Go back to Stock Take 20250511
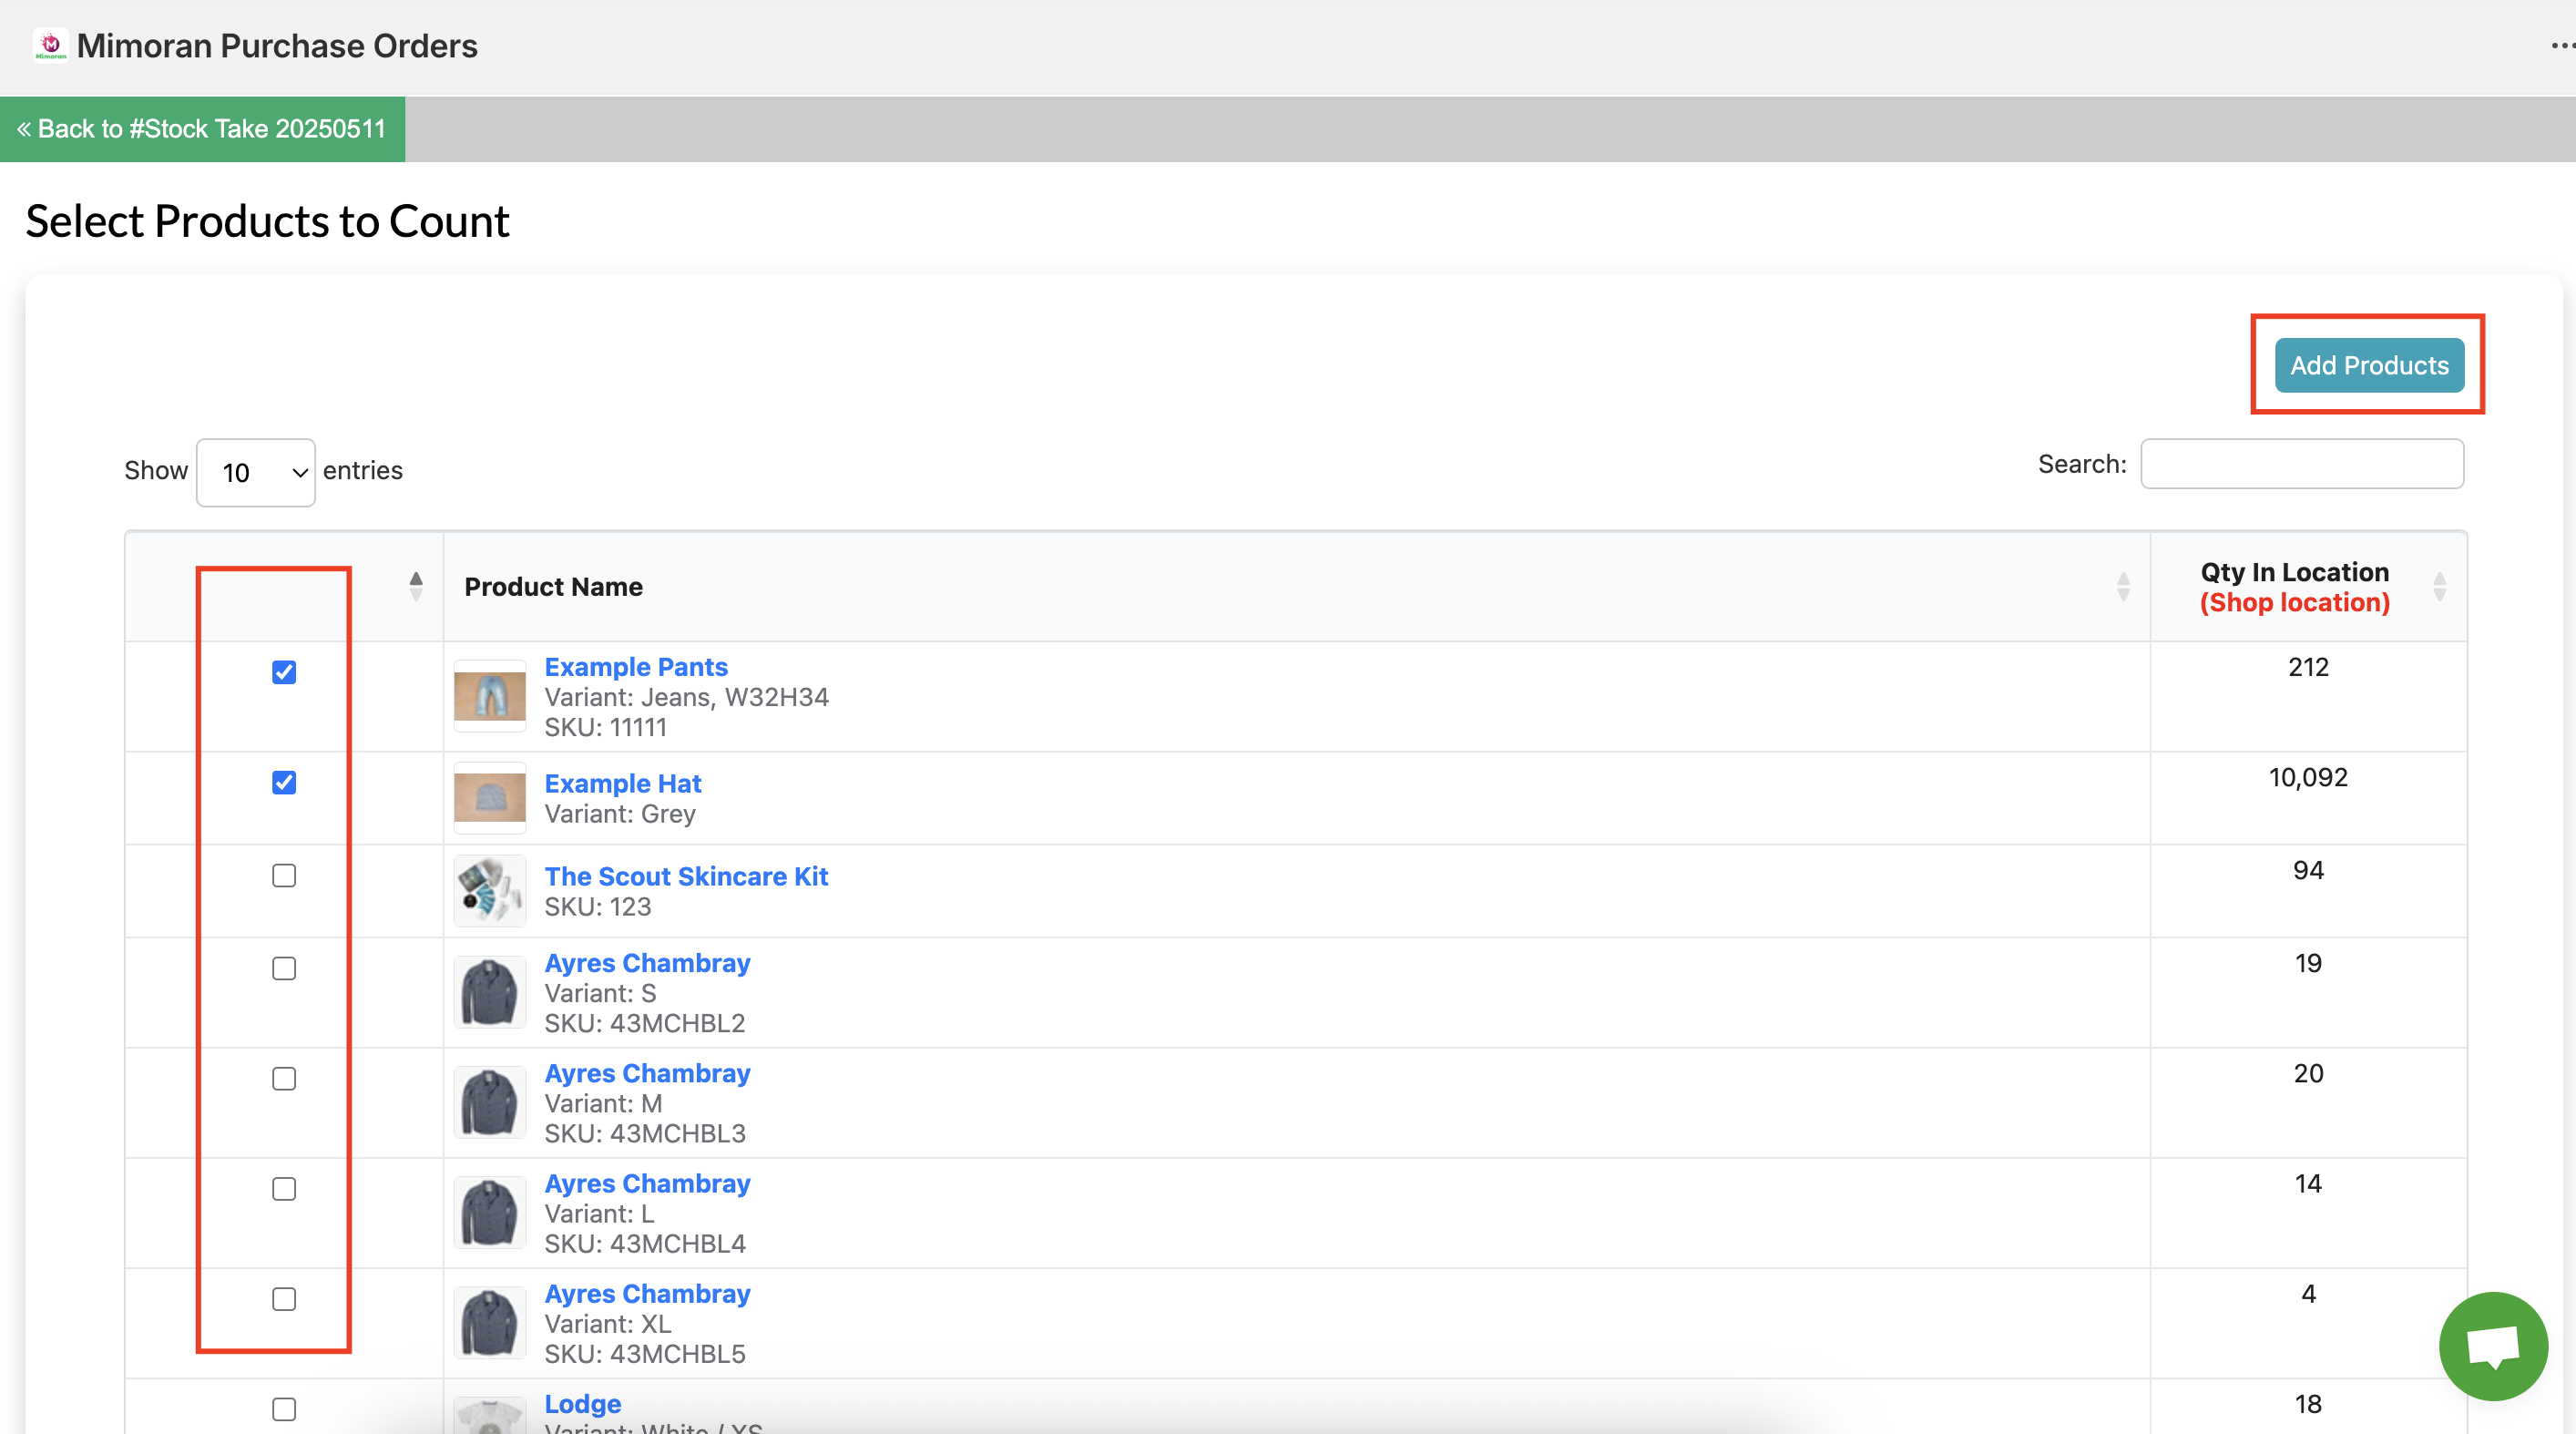This screenshot has height=1434, width=2576. [202, 129]
